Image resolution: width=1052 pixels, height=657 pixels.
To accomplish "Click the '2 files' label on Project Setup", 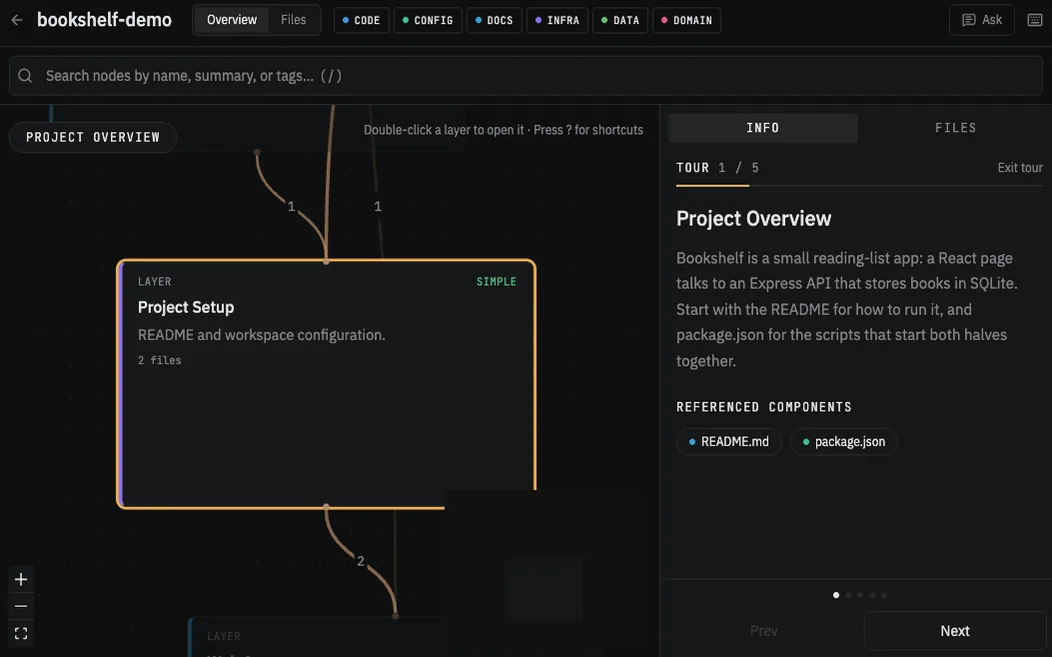I will click(160, 360).
